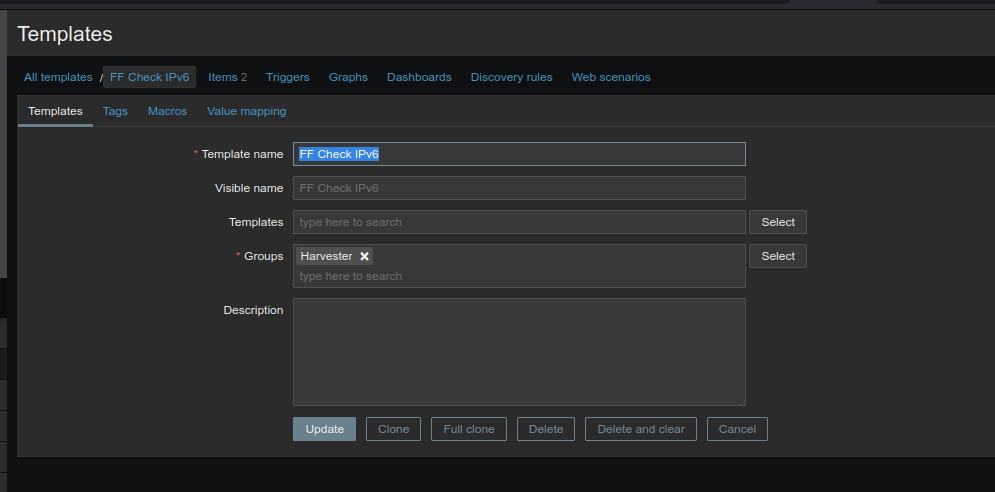Viewport: 995px width, 492px height.
Task: Click the Delete and clear button
Action: [x=640, y=429]
